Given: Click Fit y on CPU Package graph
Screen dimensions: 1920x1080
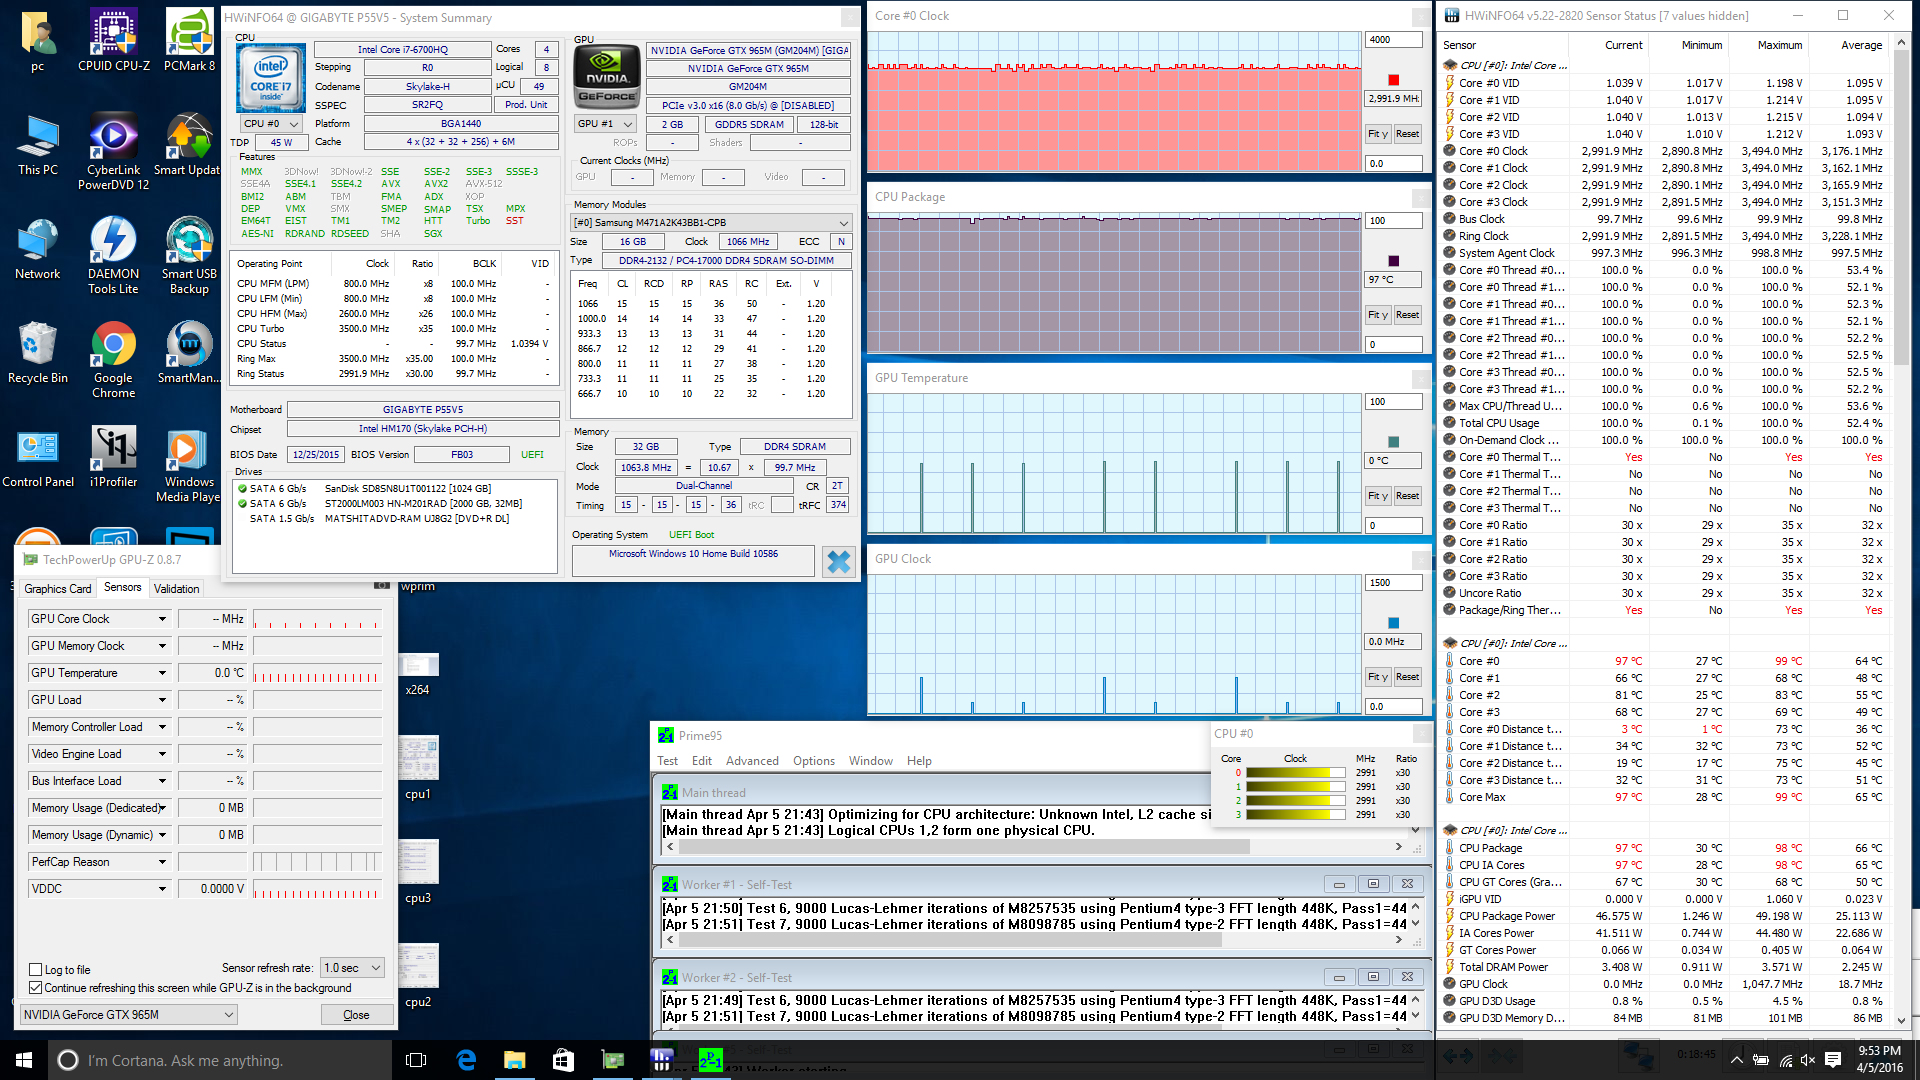Looking at the screenshot, I should click(1377, 314).
